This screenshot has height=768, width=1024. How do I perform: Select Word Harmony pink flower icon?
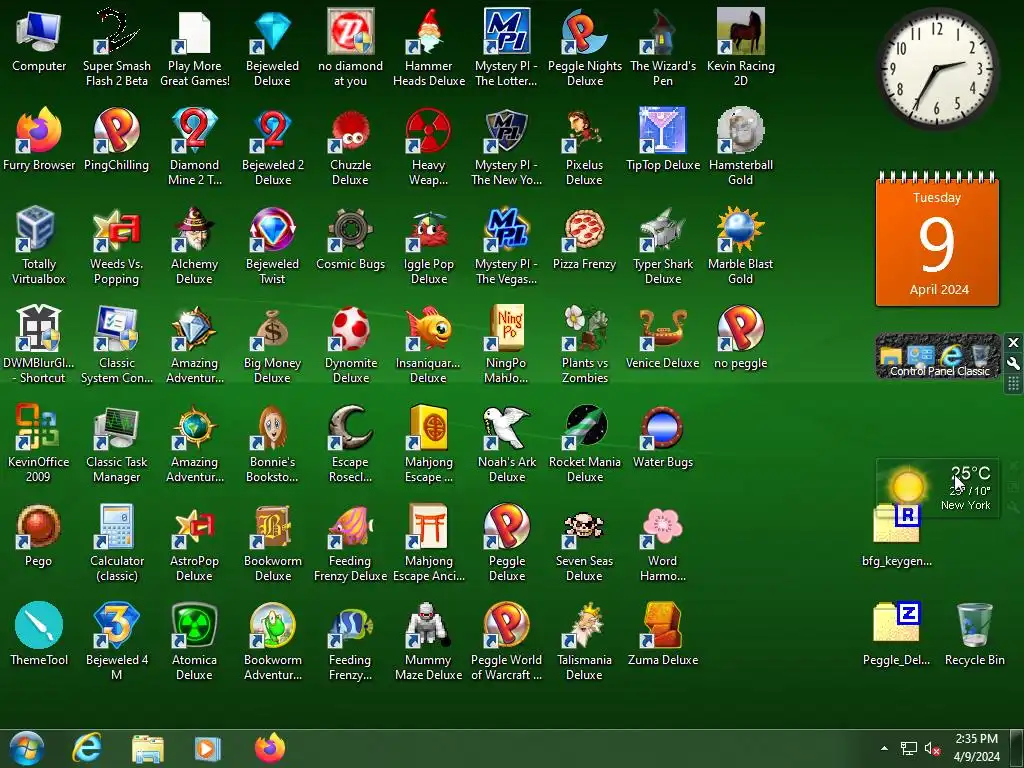point(663,527)
